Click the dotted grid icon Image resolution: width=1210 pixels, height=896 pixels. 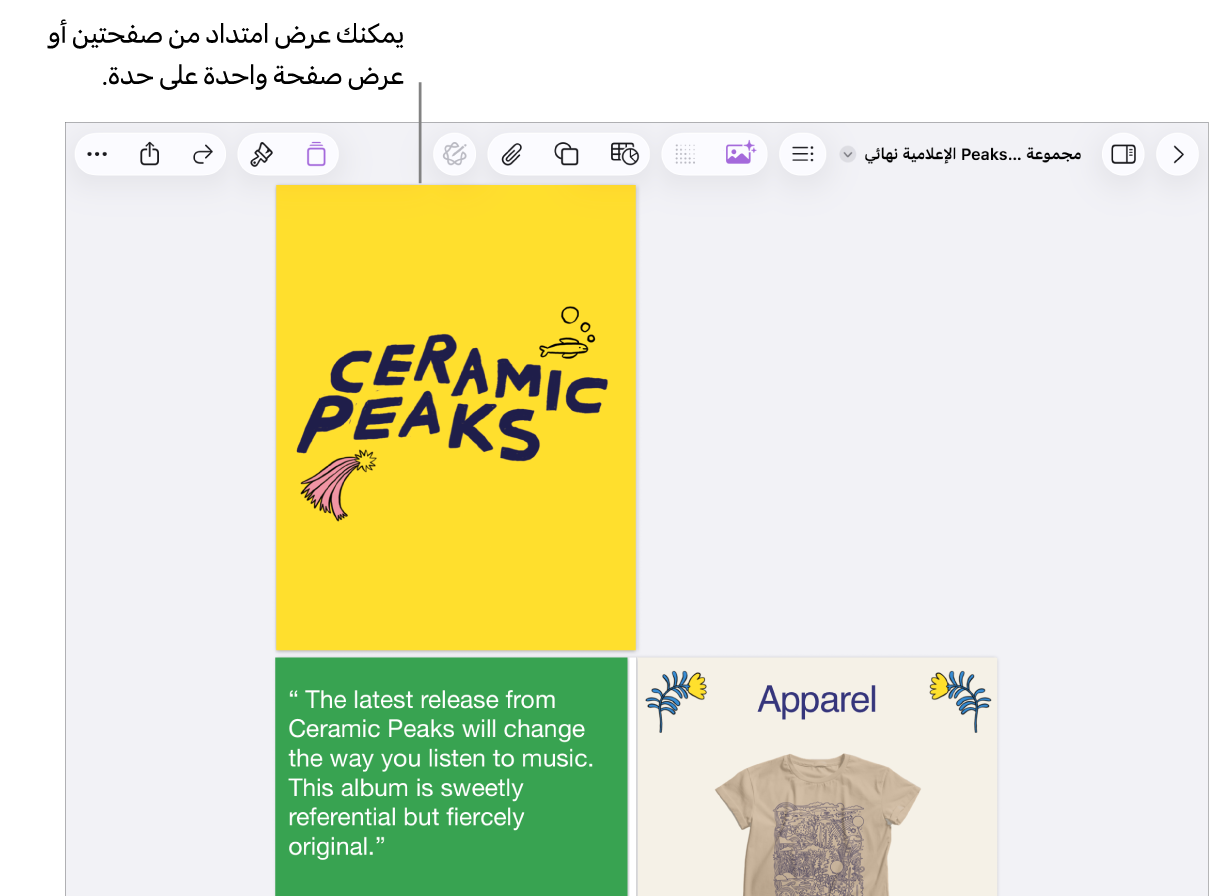click(685, 154)
